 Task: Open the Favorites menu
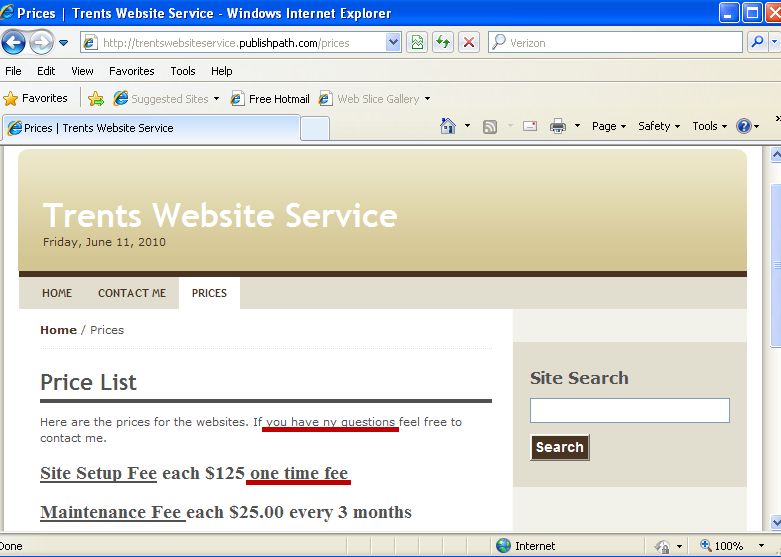pos(131,71)
